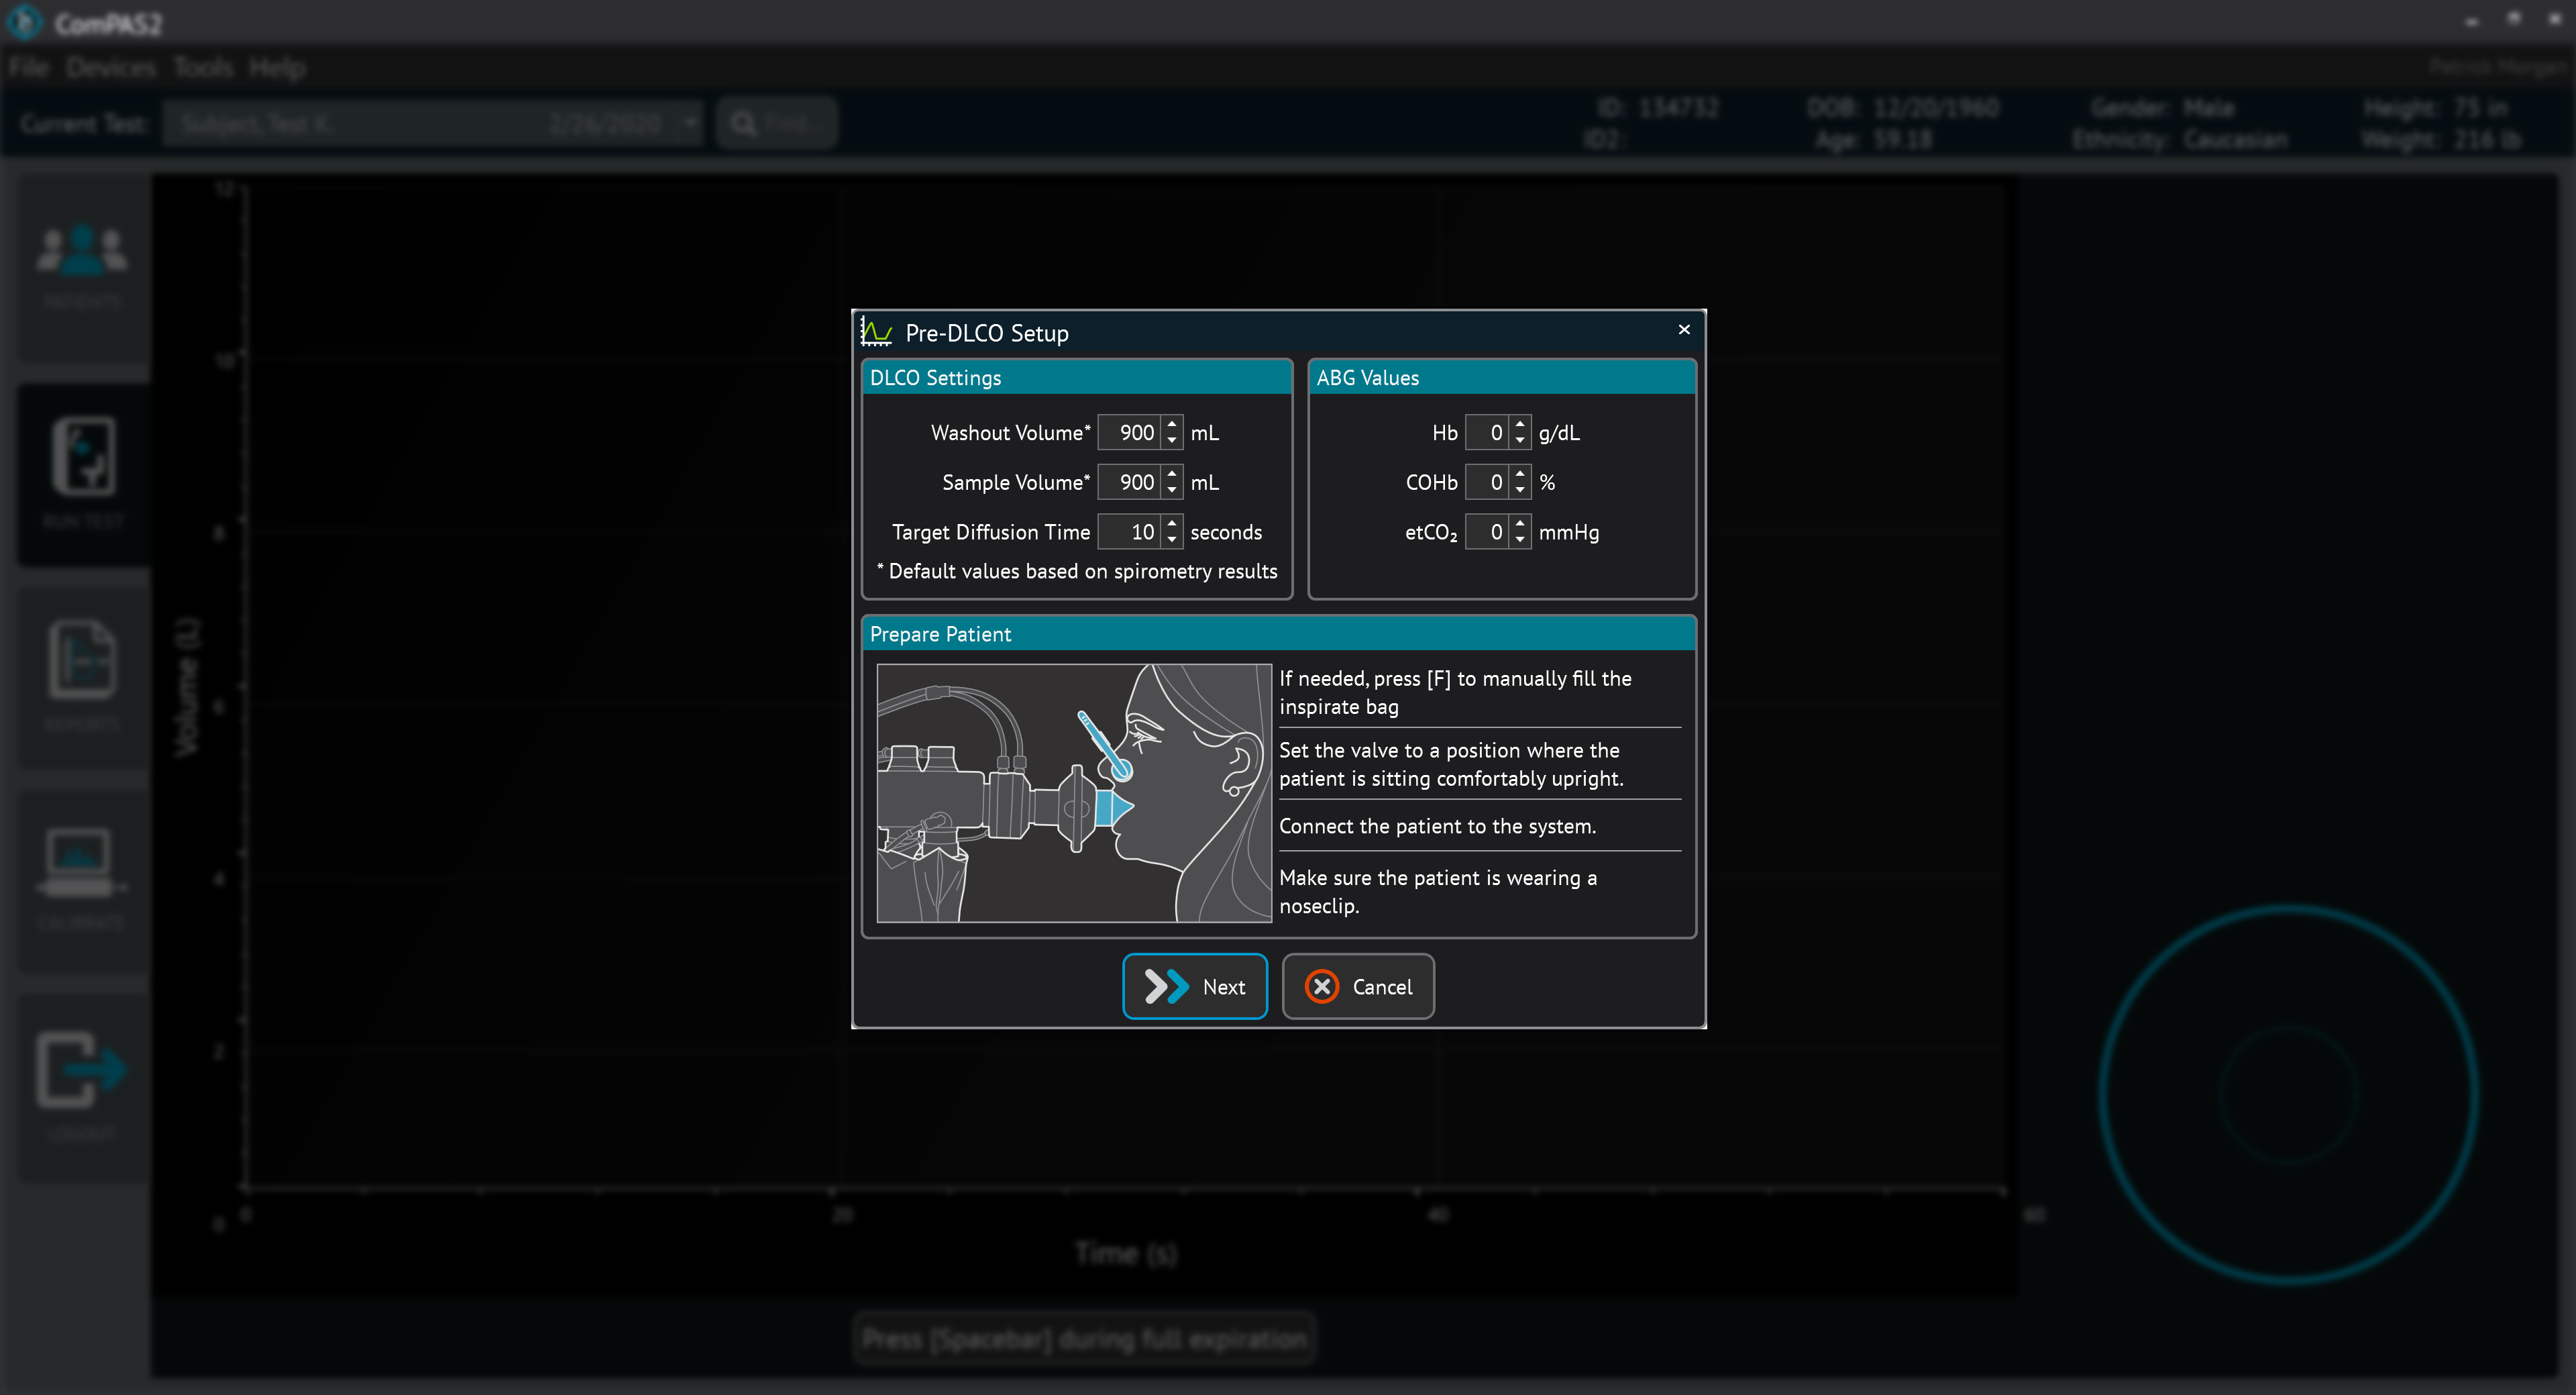
Task: Focus the Target Diffusion Time field
Action: [x=1130, y=532]
